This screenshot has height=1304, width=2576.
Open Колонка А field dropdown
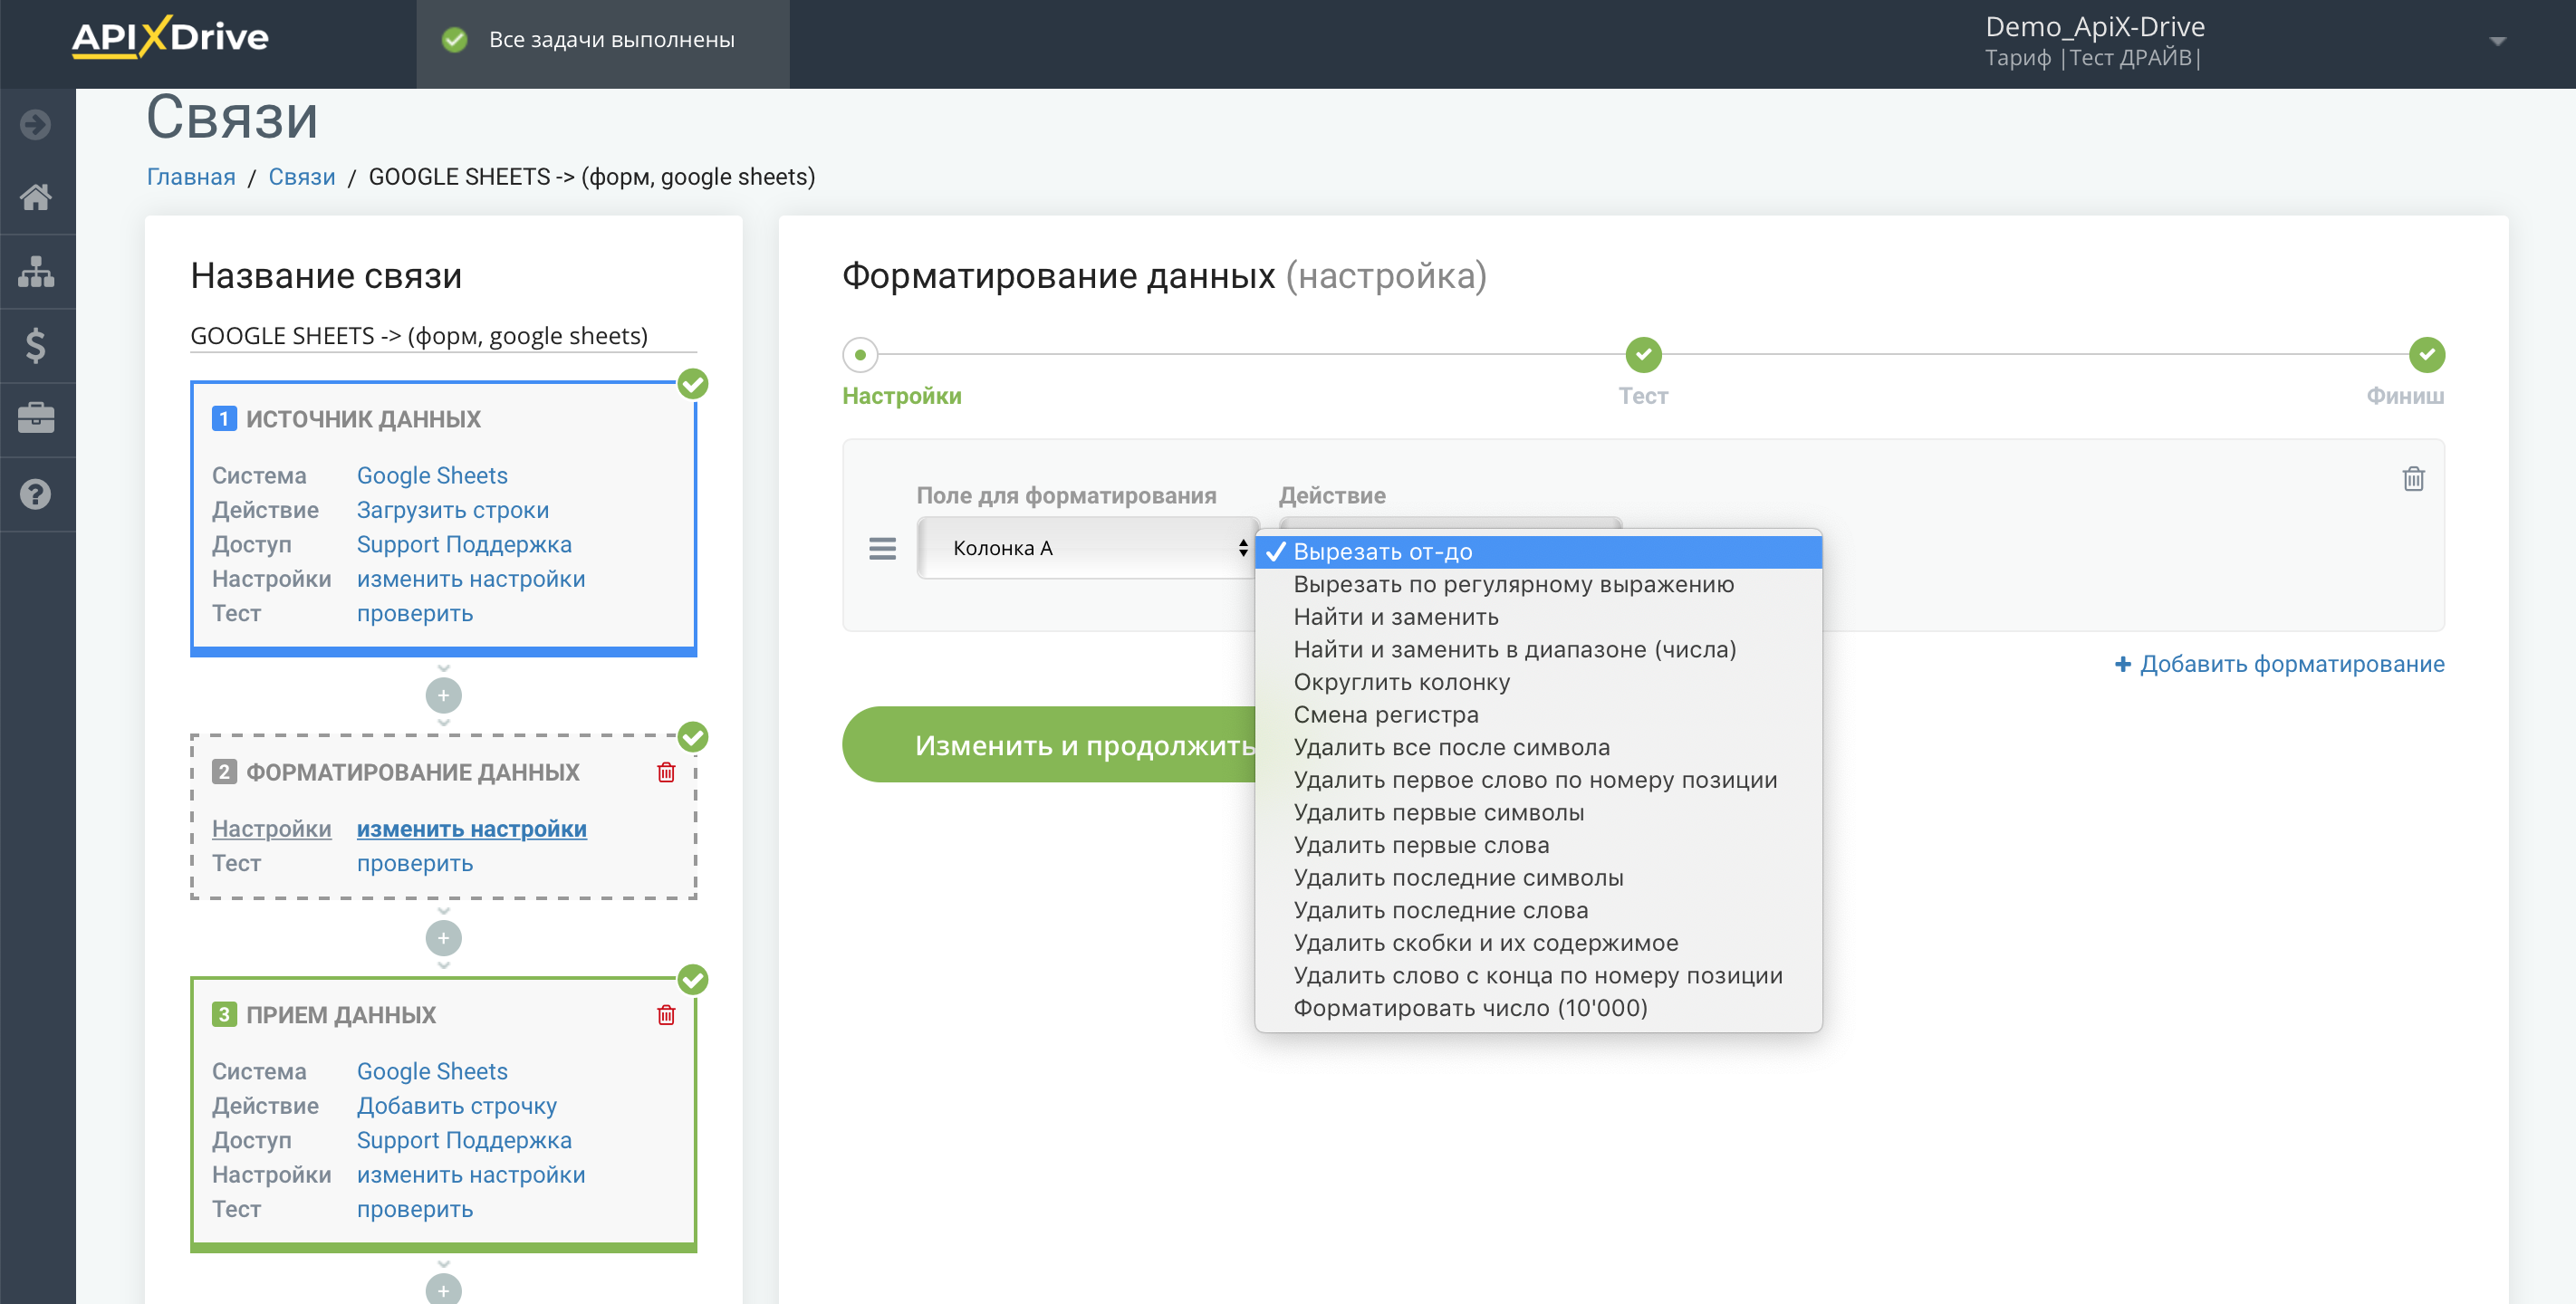click(1087, 548)
